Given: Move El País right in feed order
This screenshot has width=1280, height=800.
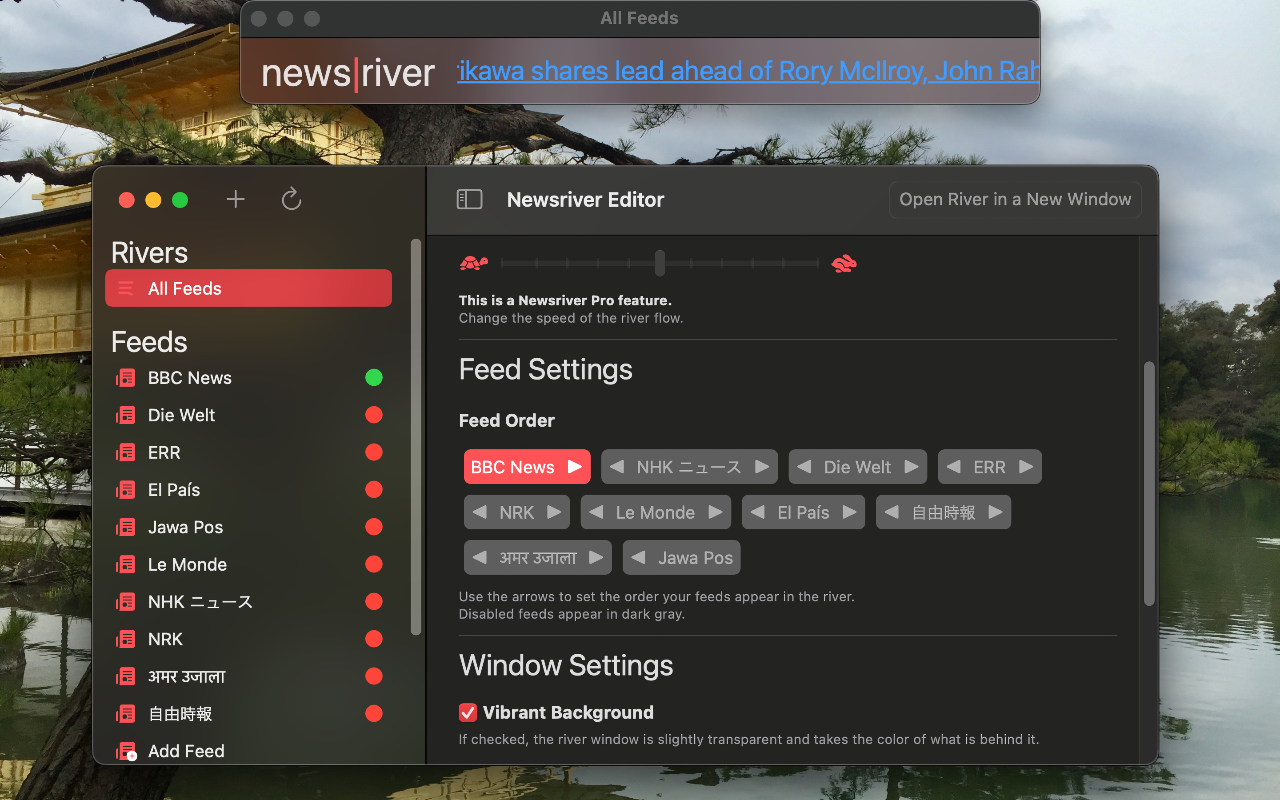Looking at the screenshot, I should (x=849, y=512).
